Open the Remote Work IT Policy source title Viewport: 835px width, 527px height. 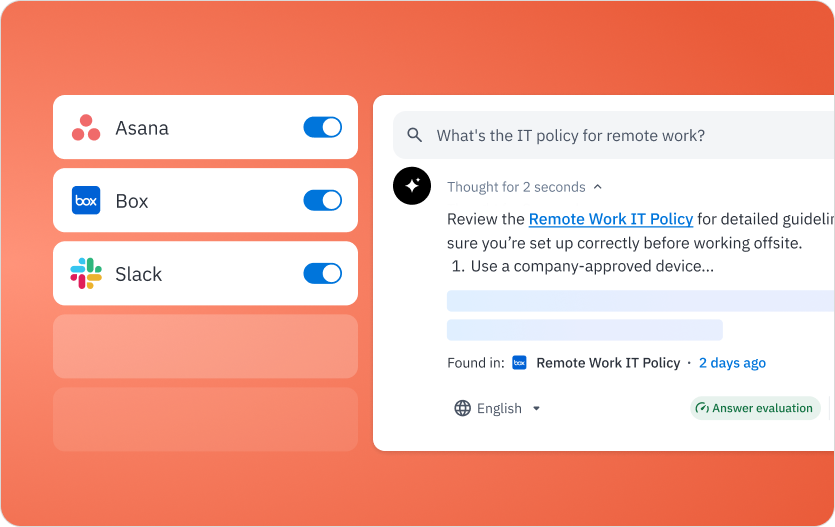[608, 363]
